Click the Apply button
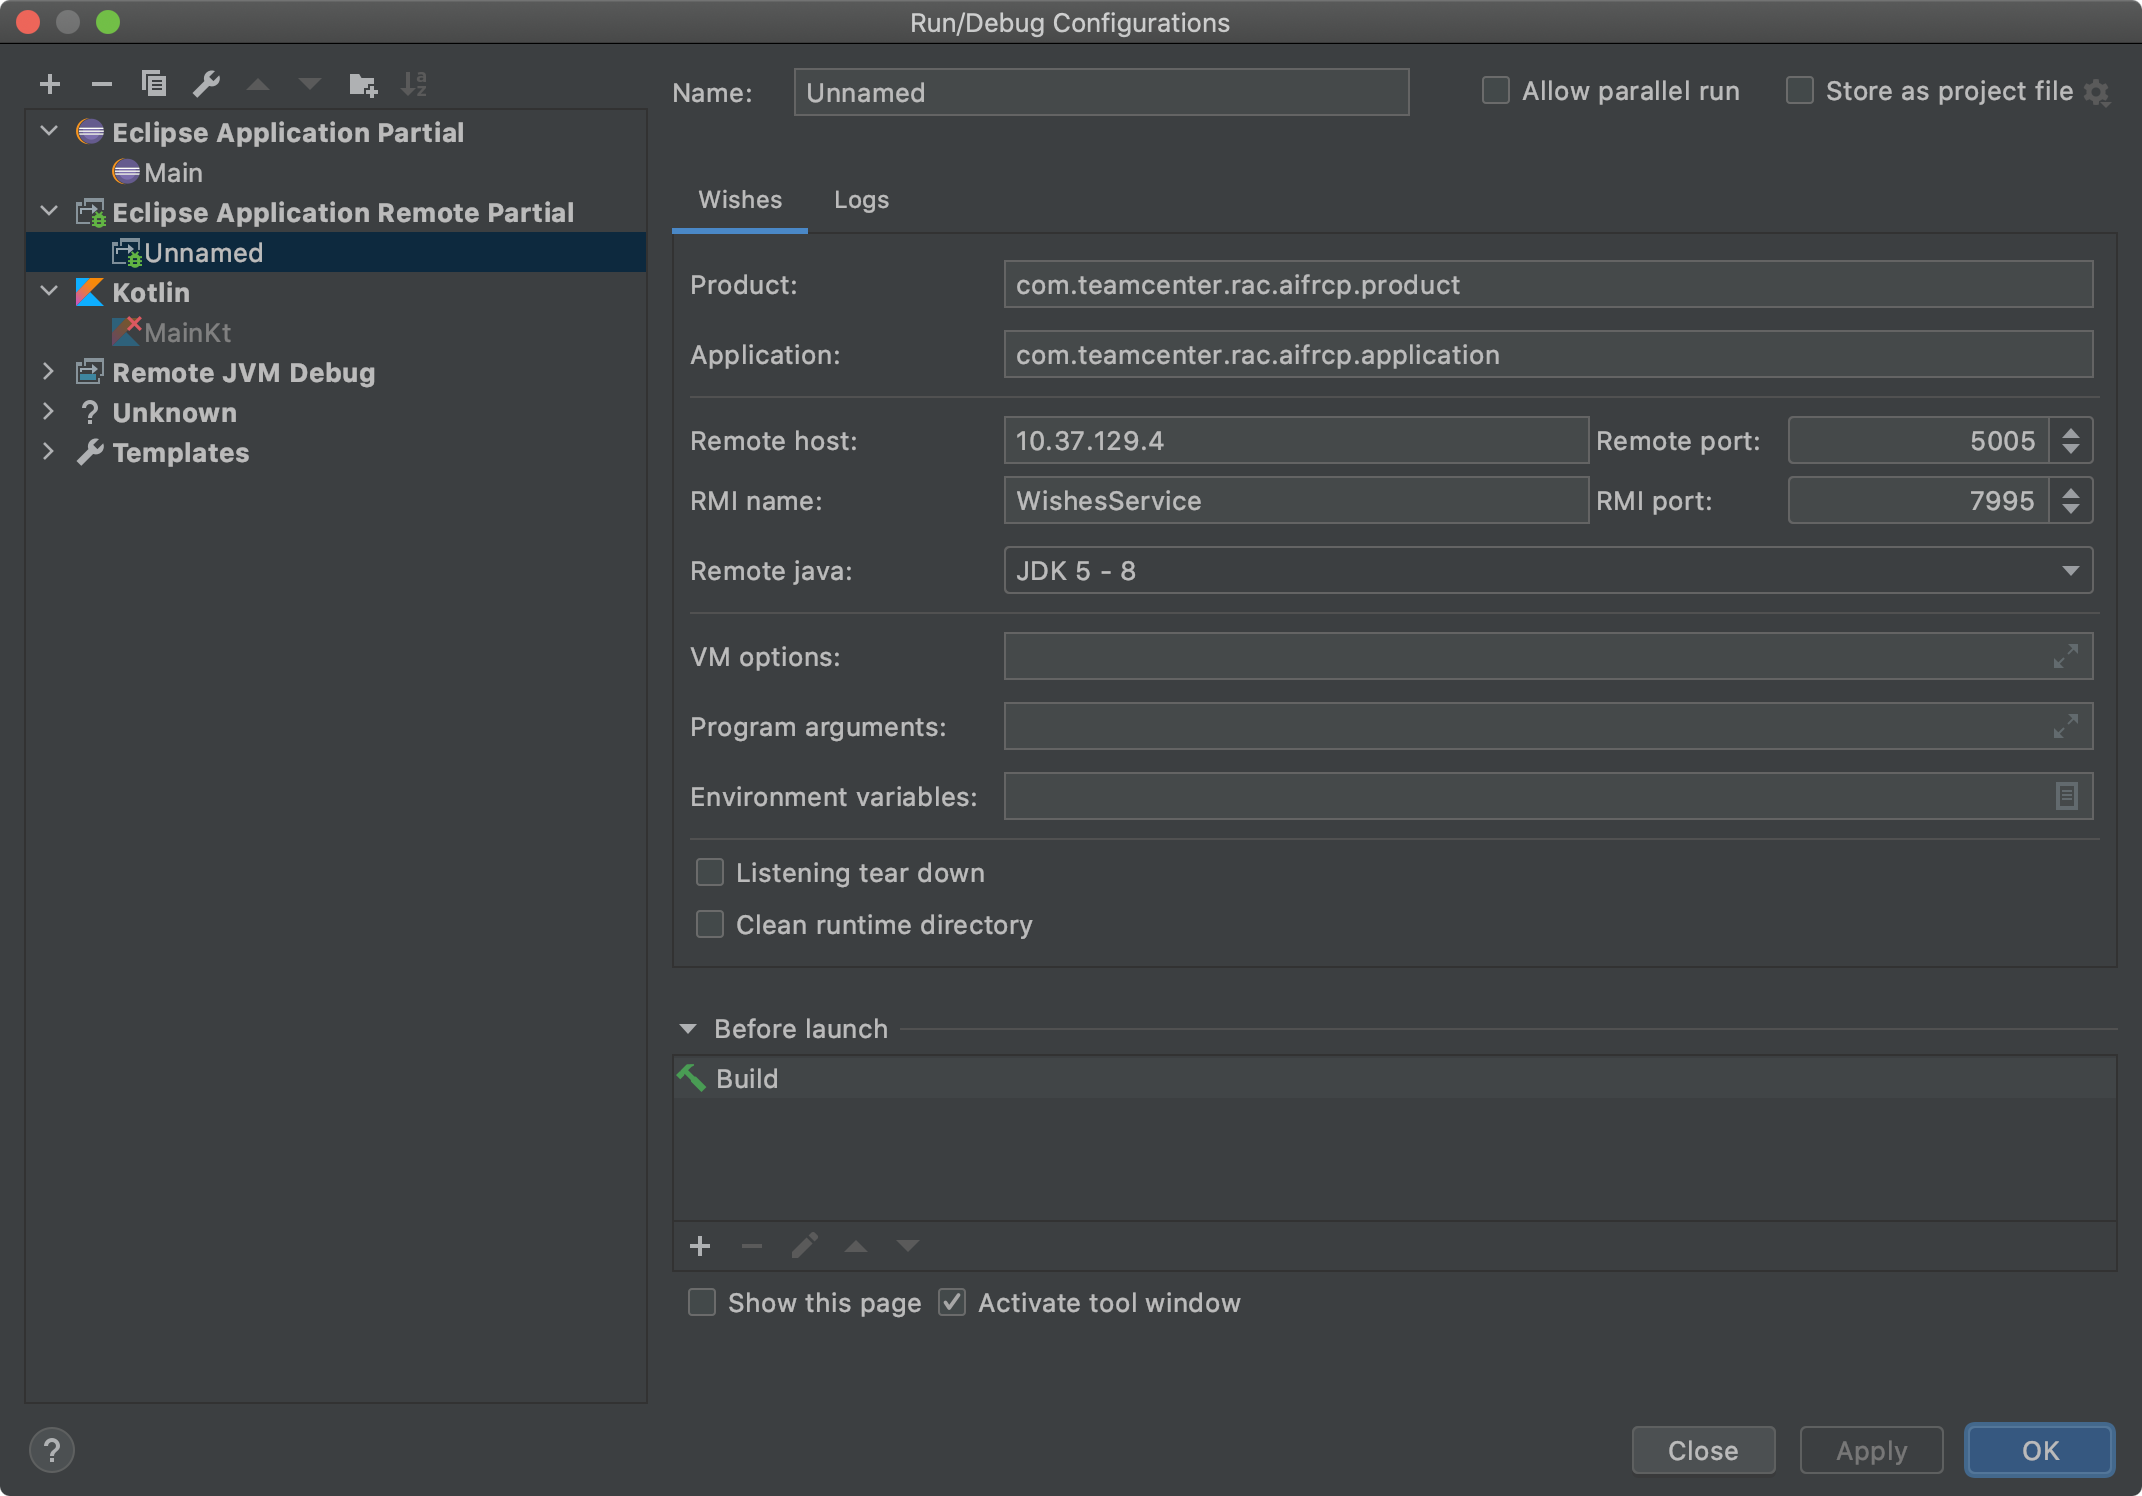This screenshot has height=1496, width=2142. (1871, 1450)
